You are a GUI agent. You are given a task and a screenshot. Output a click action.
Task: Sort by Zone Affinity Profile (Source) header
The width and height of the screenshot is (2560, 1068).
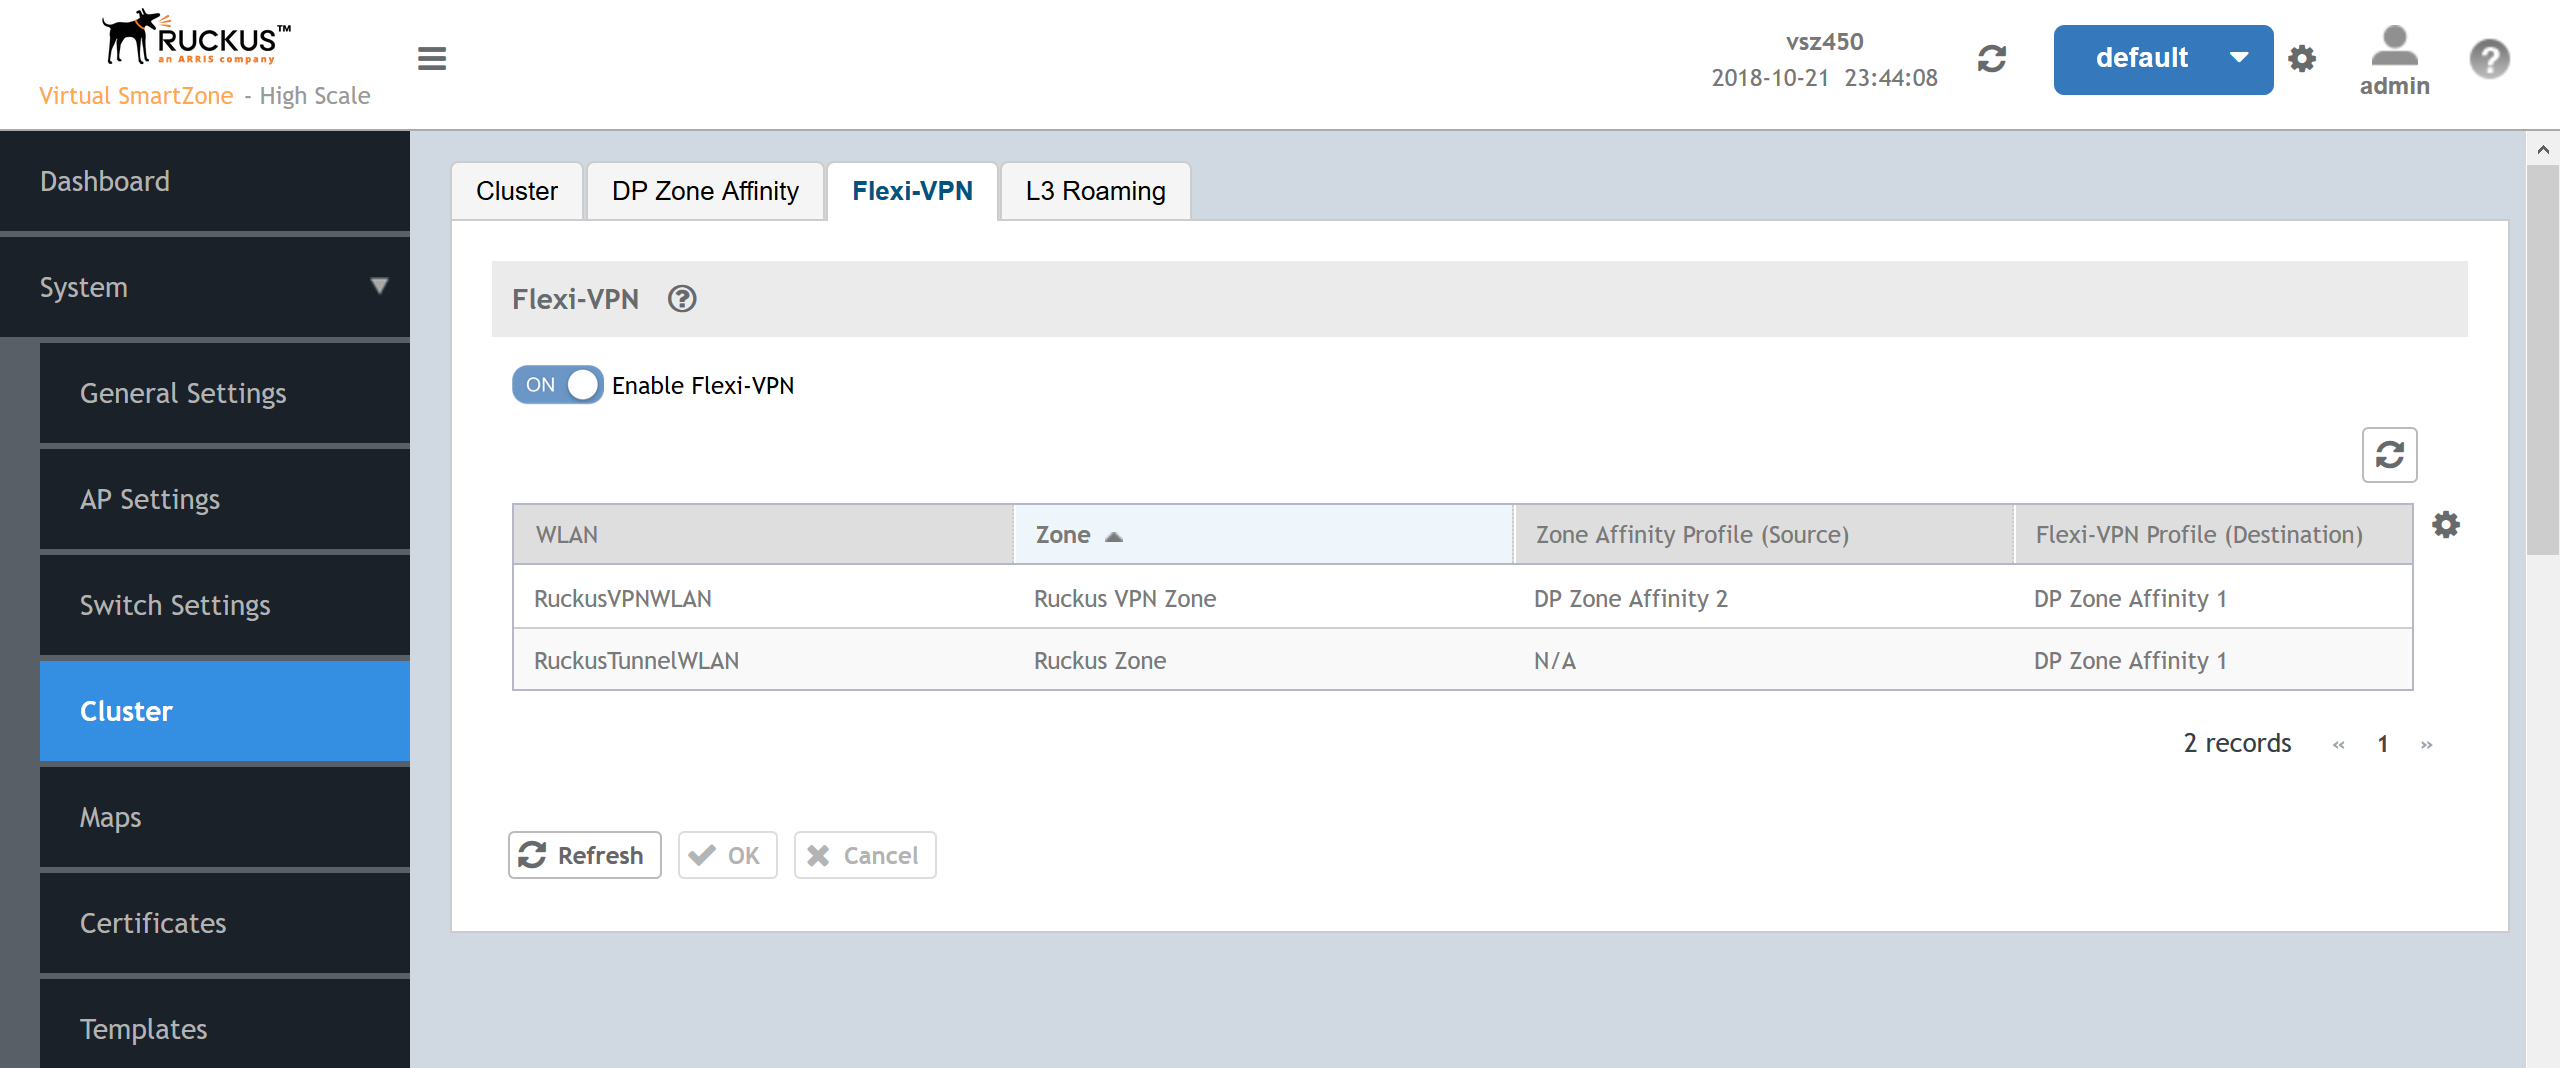[1763, 535]
